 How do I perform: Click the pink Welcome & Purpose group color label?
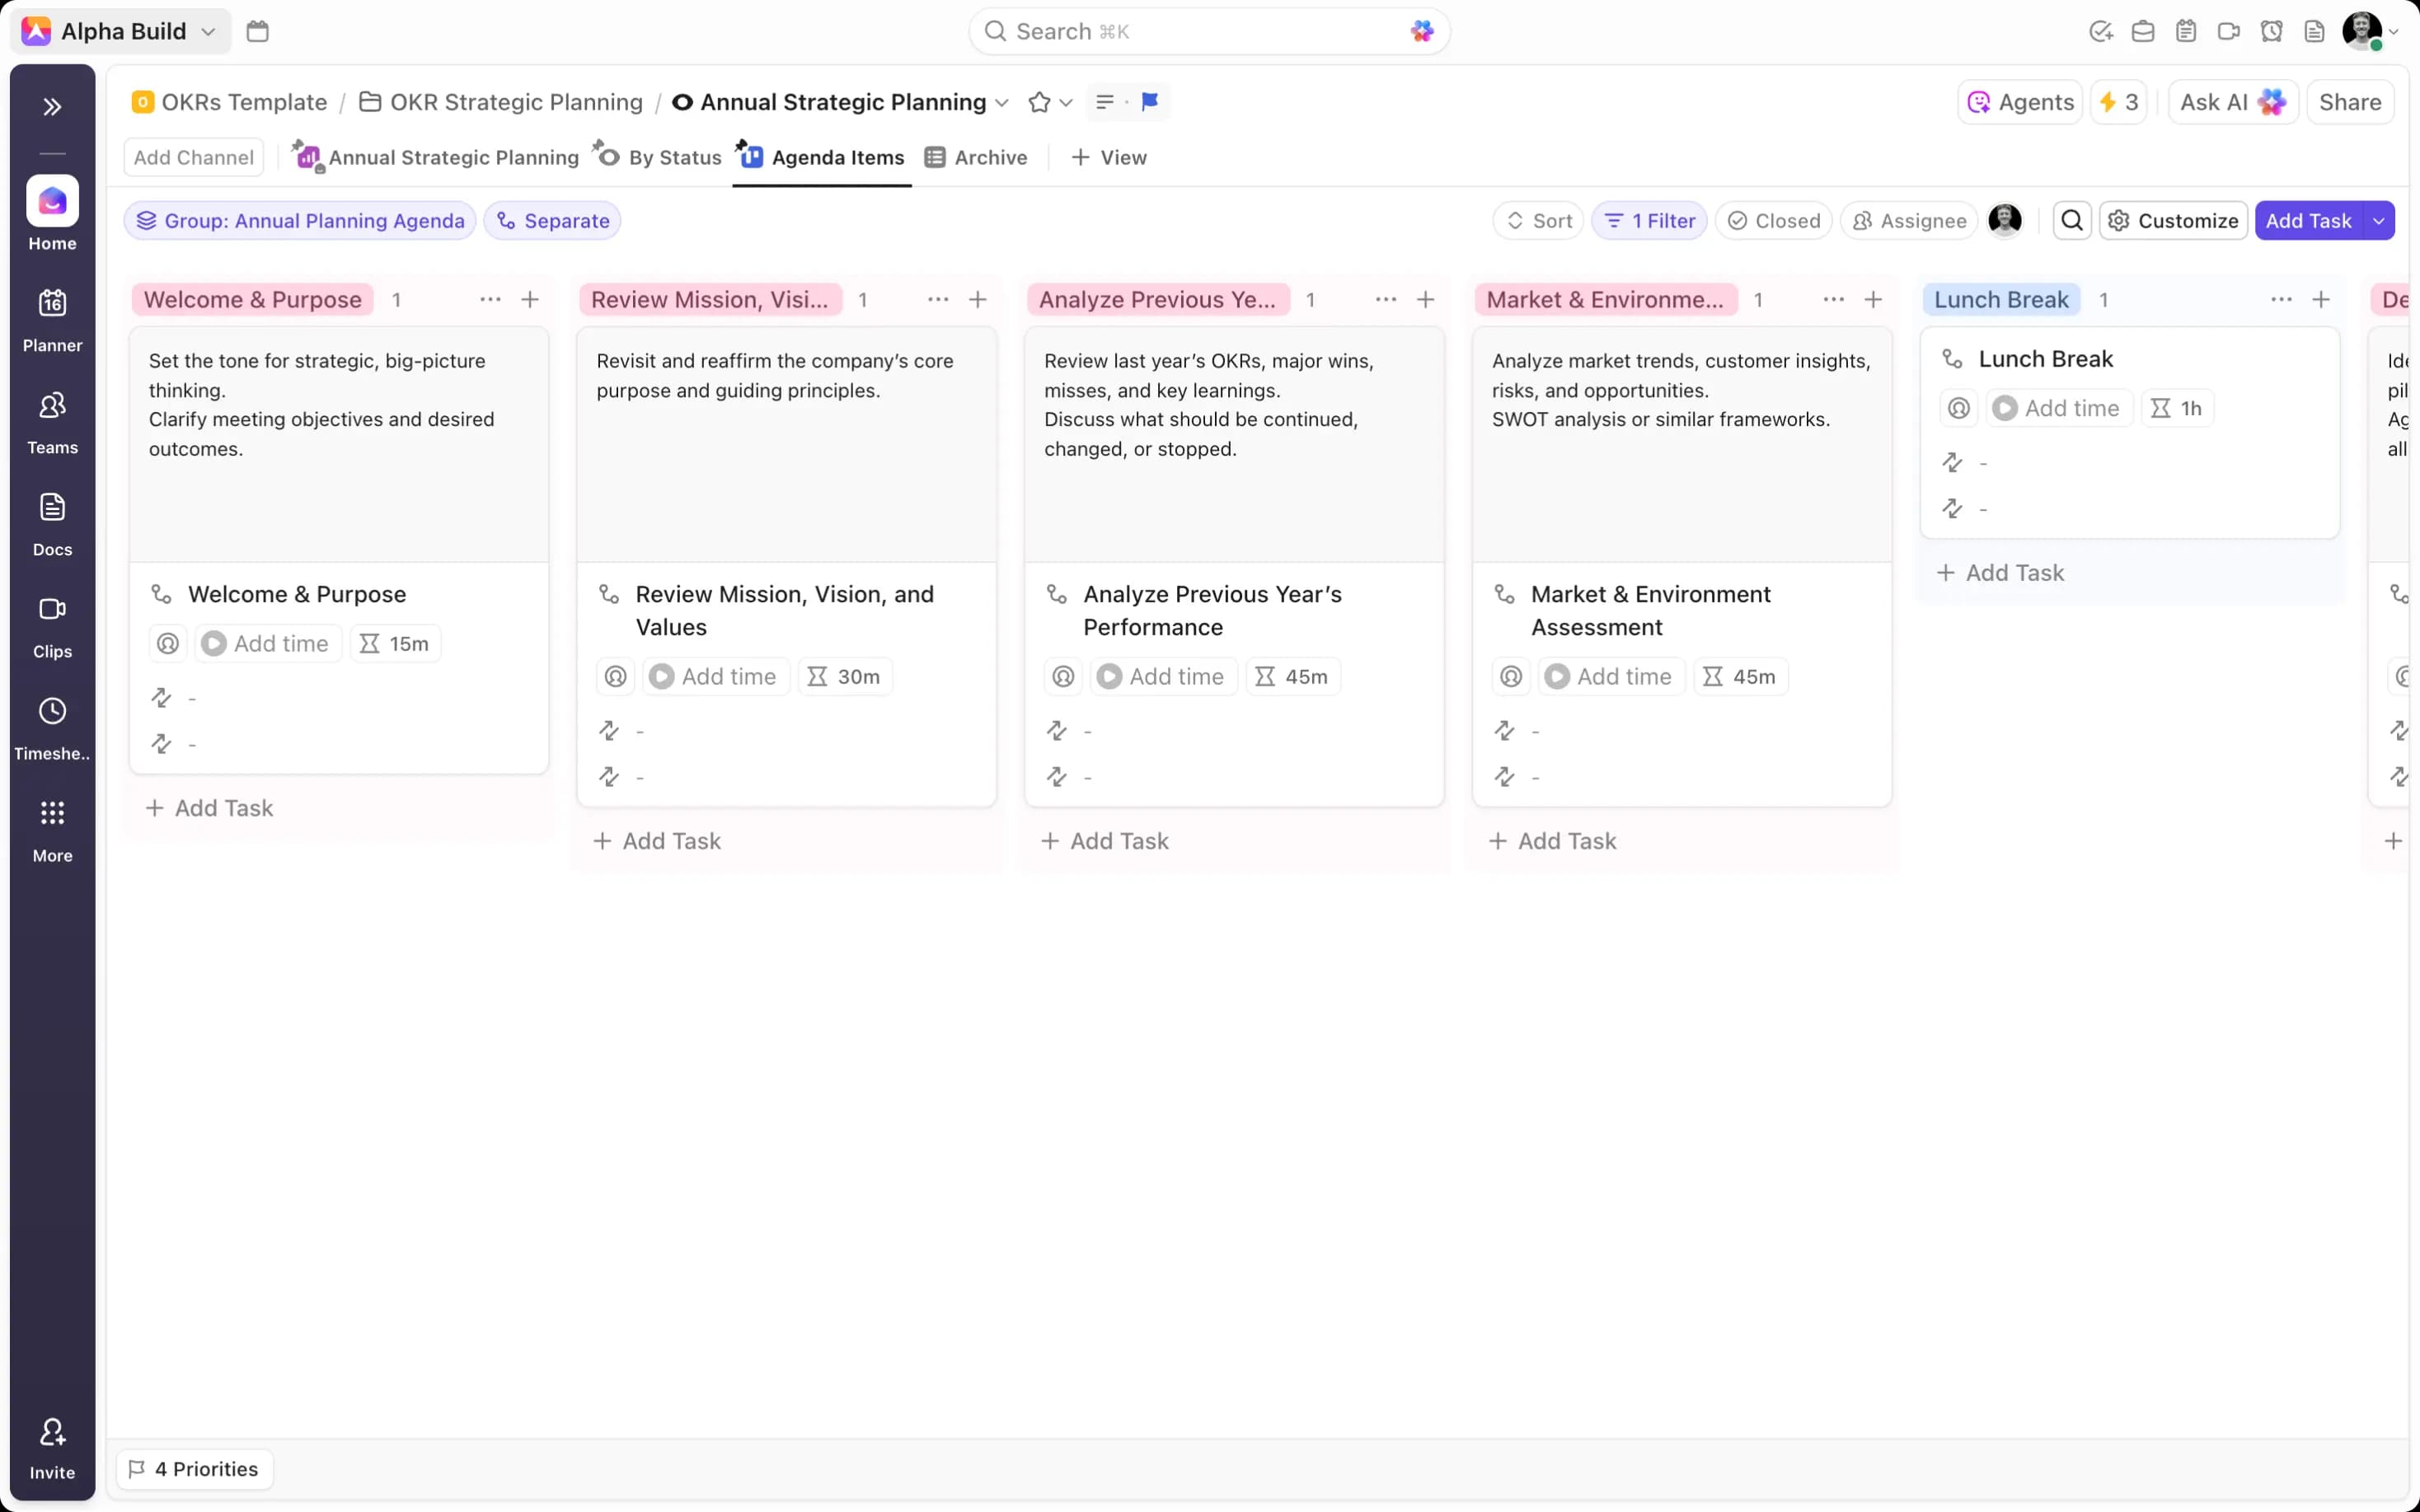click(251, 299)
